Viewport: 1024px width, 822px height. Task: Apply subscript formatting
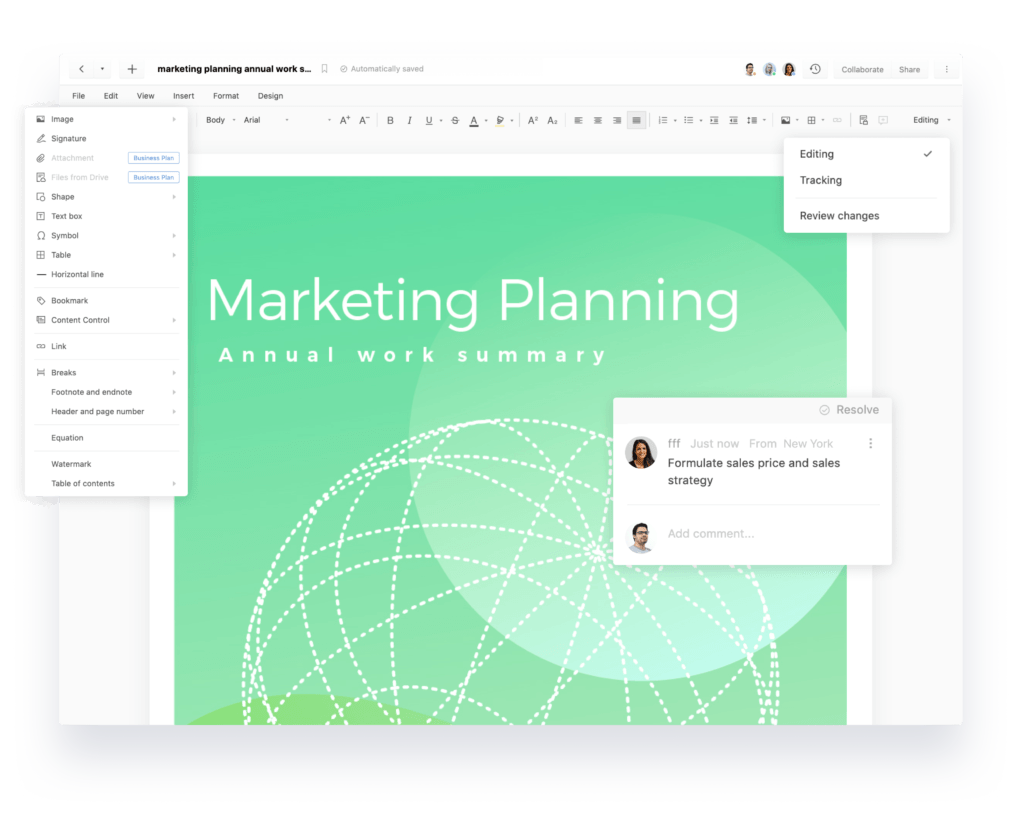point(552,120)
